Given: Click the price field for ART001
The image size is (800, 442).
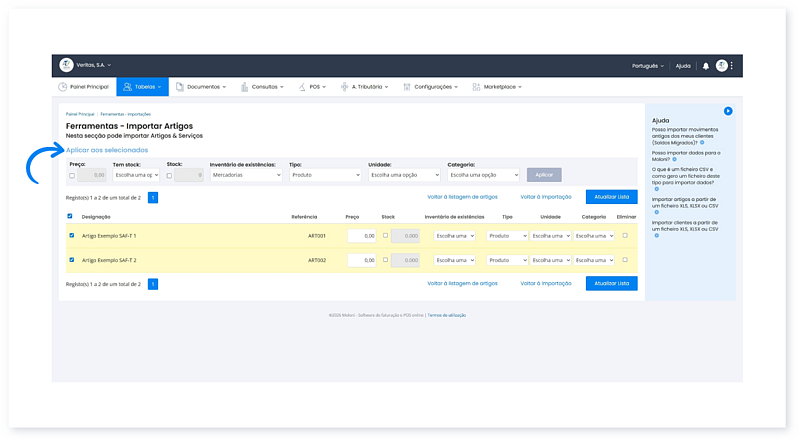Looking at the screenshot, I should coord(361,236).
